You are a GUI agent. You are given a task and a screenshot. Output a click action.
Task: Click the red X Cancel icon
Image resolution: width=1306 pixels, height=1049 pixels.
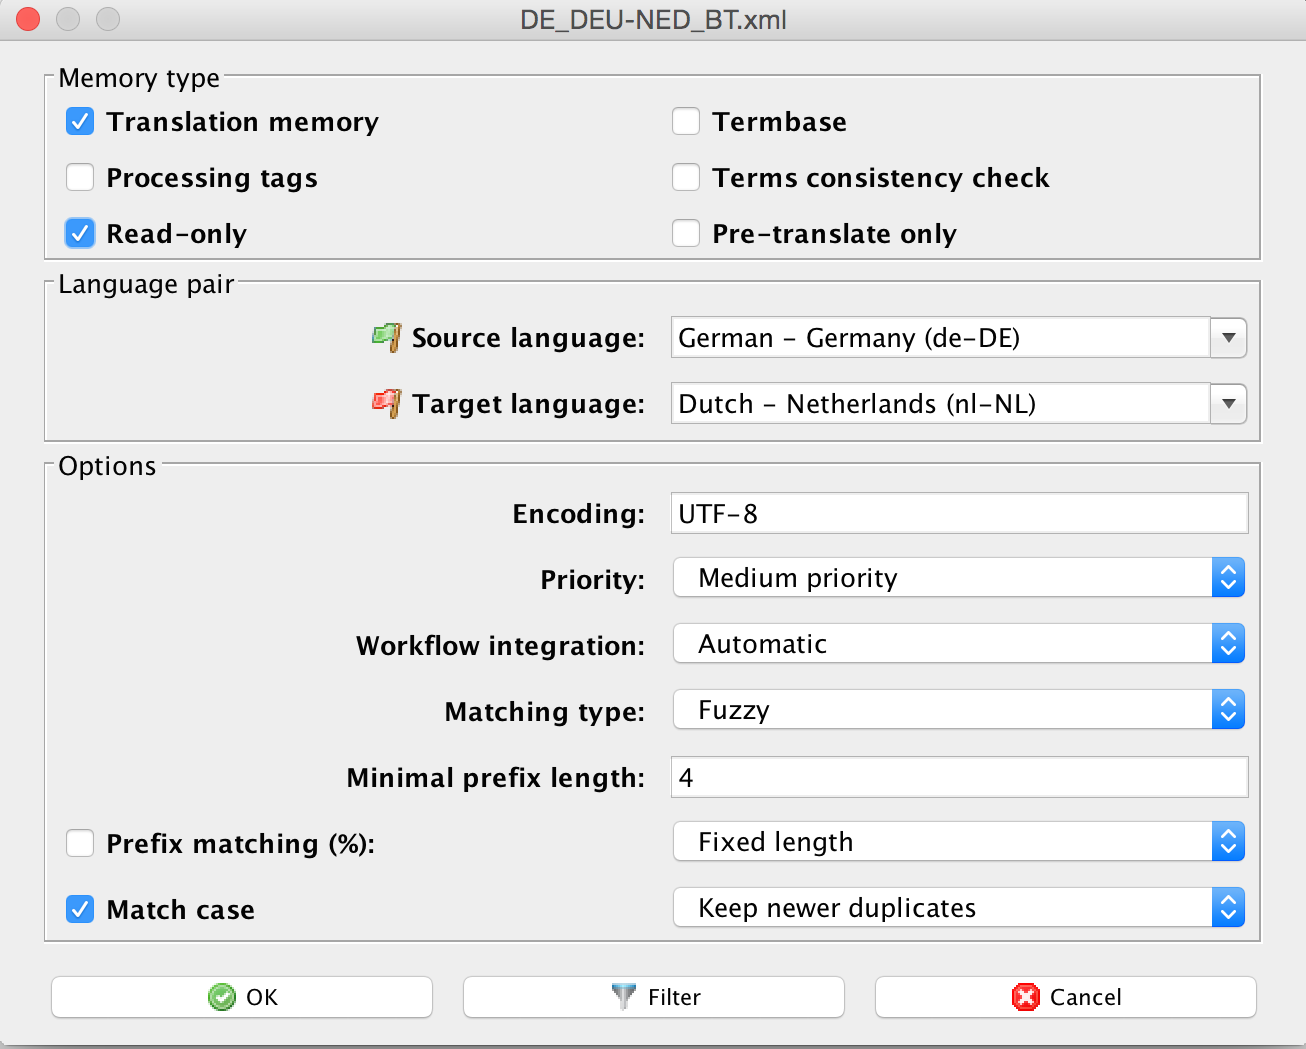click(x=1026, y=997)
